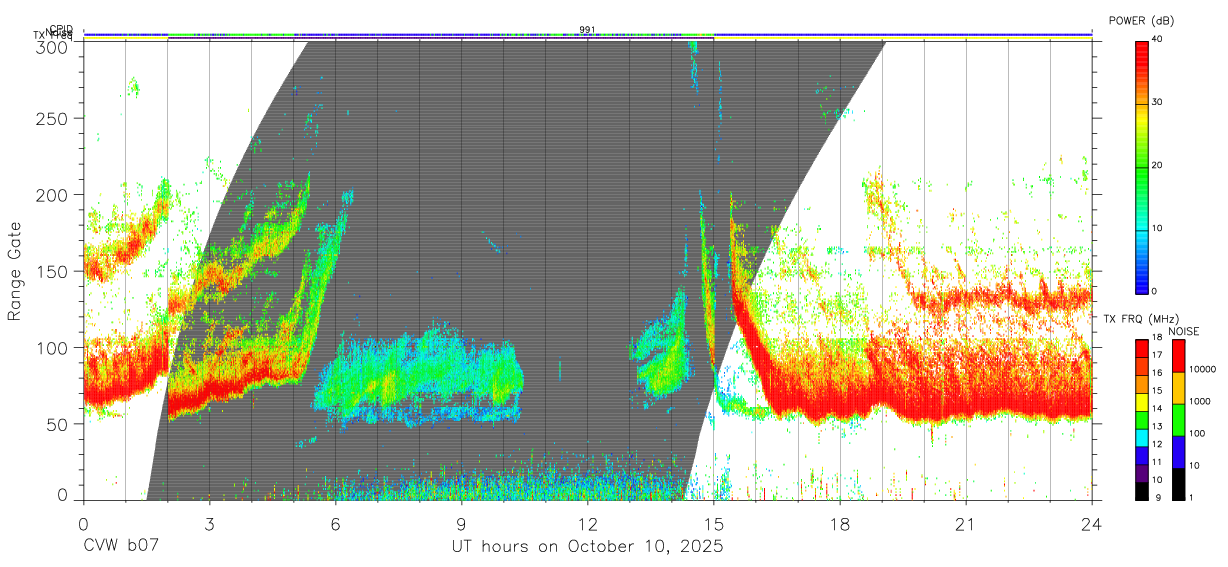The image size is (1228, 567).
Task: Click the 150 range gate tick label
Action: pyautogui.click(x=54, y=271)
